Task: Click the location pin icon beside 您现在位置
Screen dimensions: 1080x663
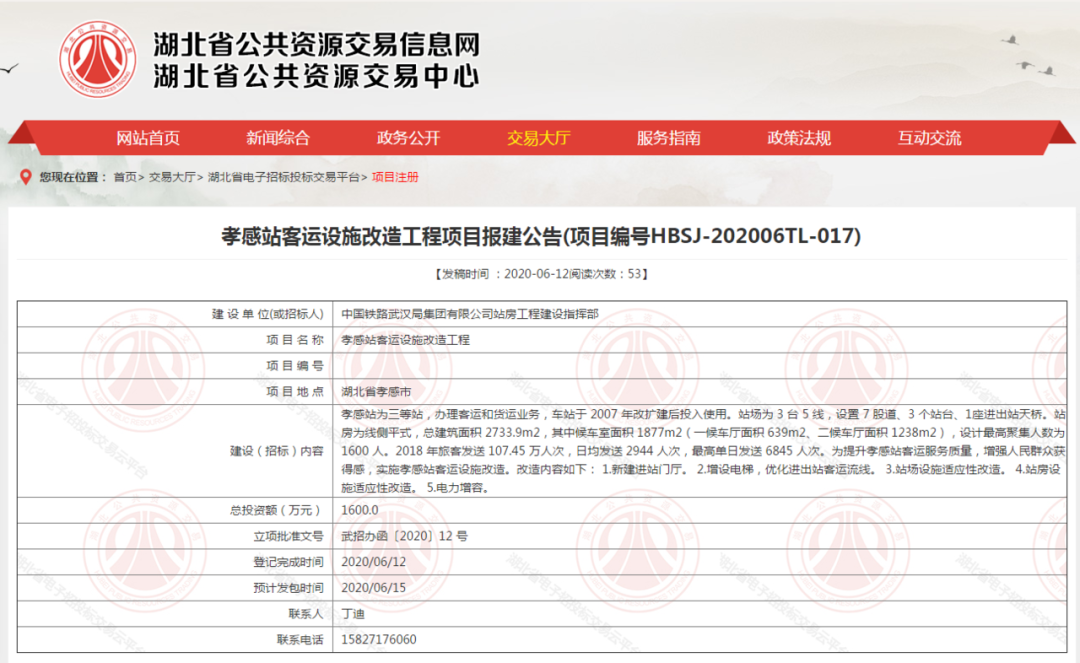Action: pos(25,177)
